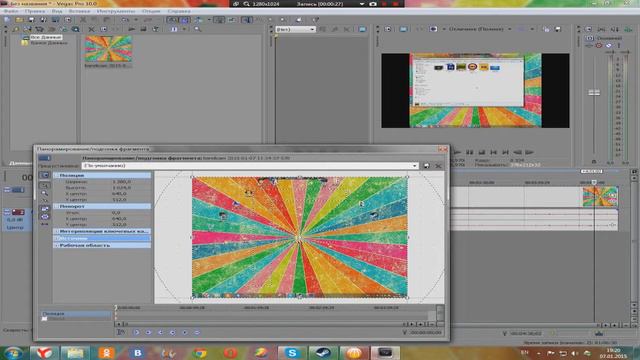Open Yandex browser from taskbar
The width and height of the screenshot is (640, 360).
44,353
